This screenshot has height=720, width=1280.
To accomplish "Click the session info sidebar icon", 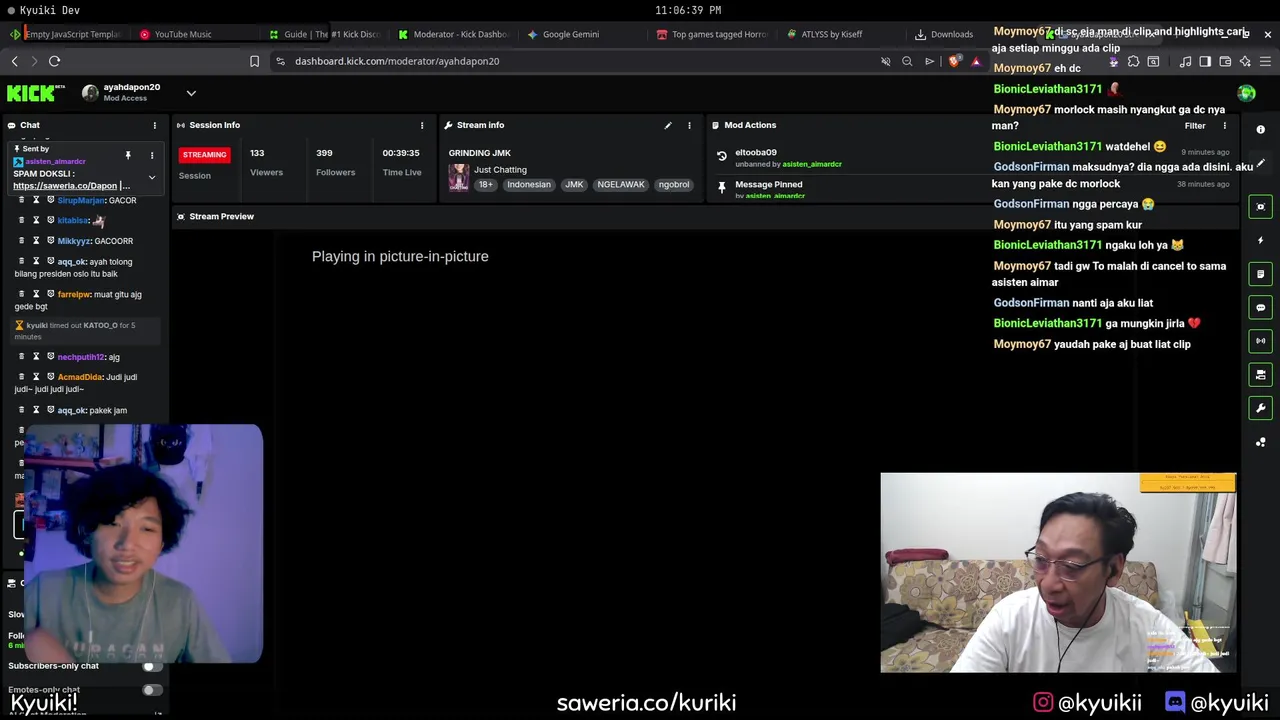I will point(1260,341).
